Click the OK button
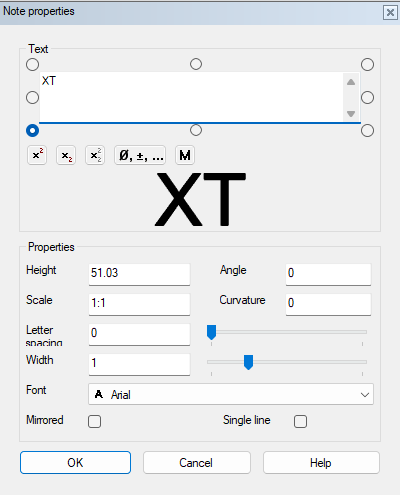This screenshot has width=400, height=495. coord(75,463)
